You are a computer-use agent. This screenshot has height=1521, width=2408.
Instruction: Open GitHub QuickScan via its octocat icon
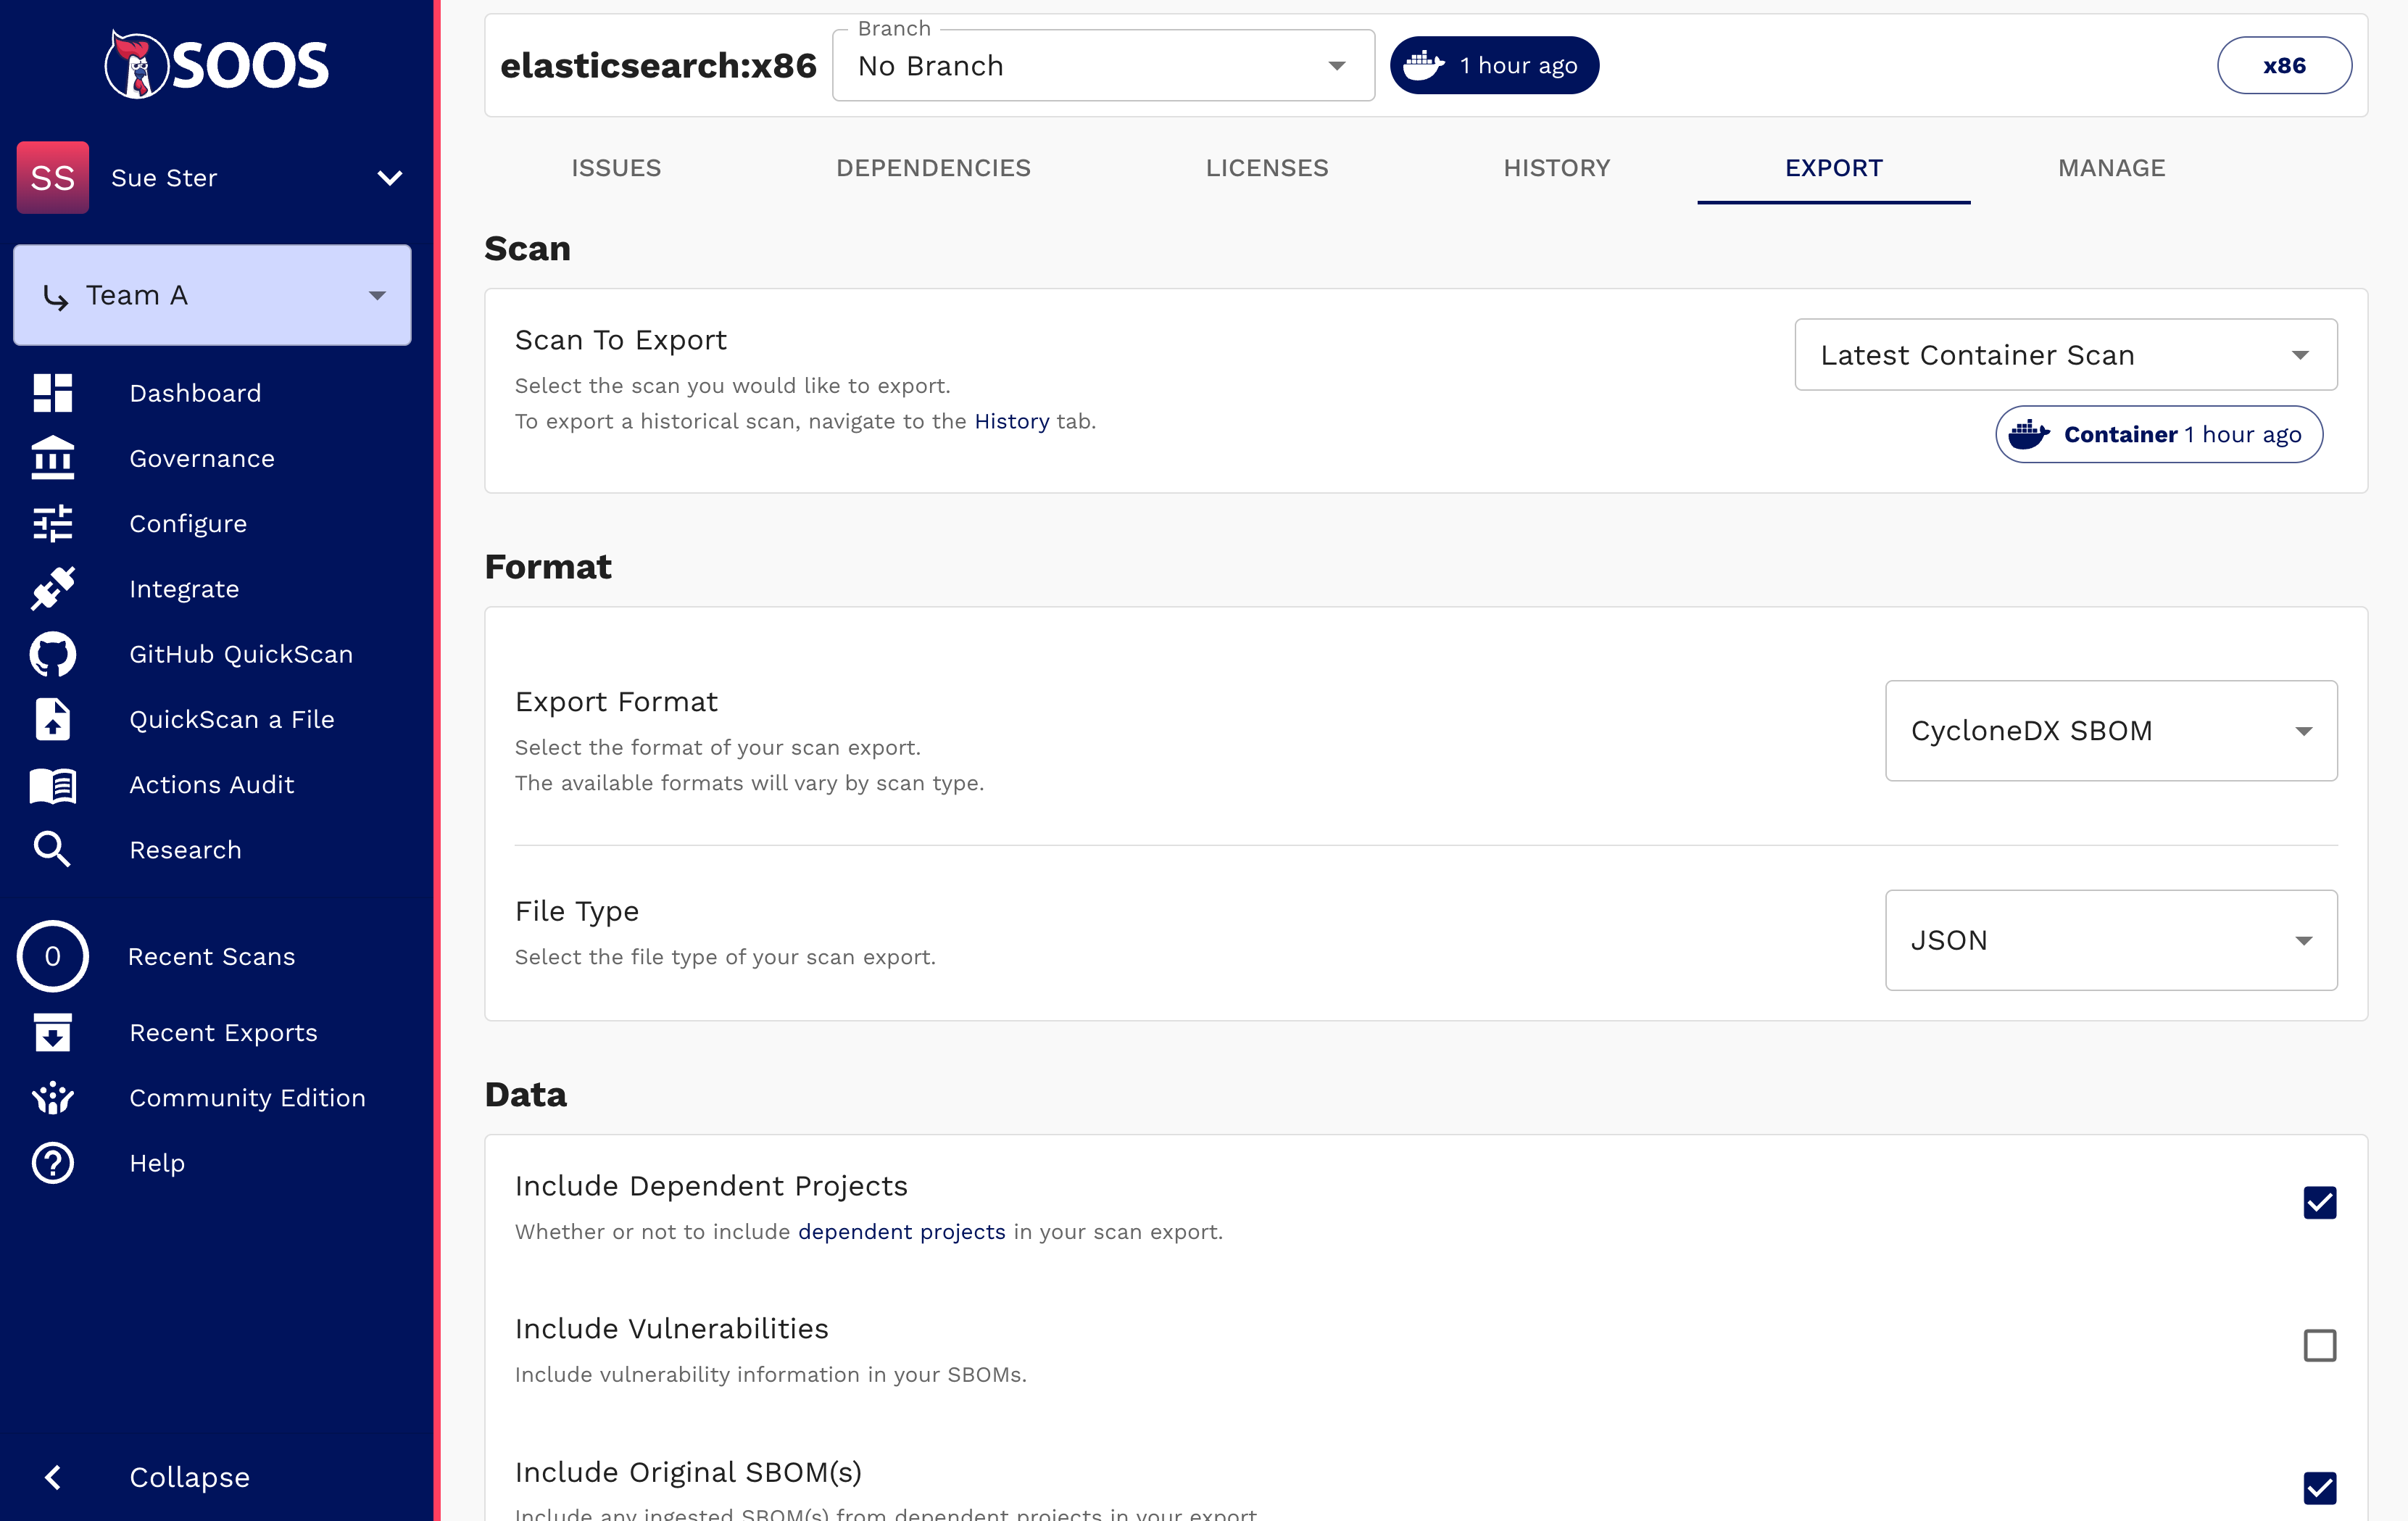pos(53,654)
